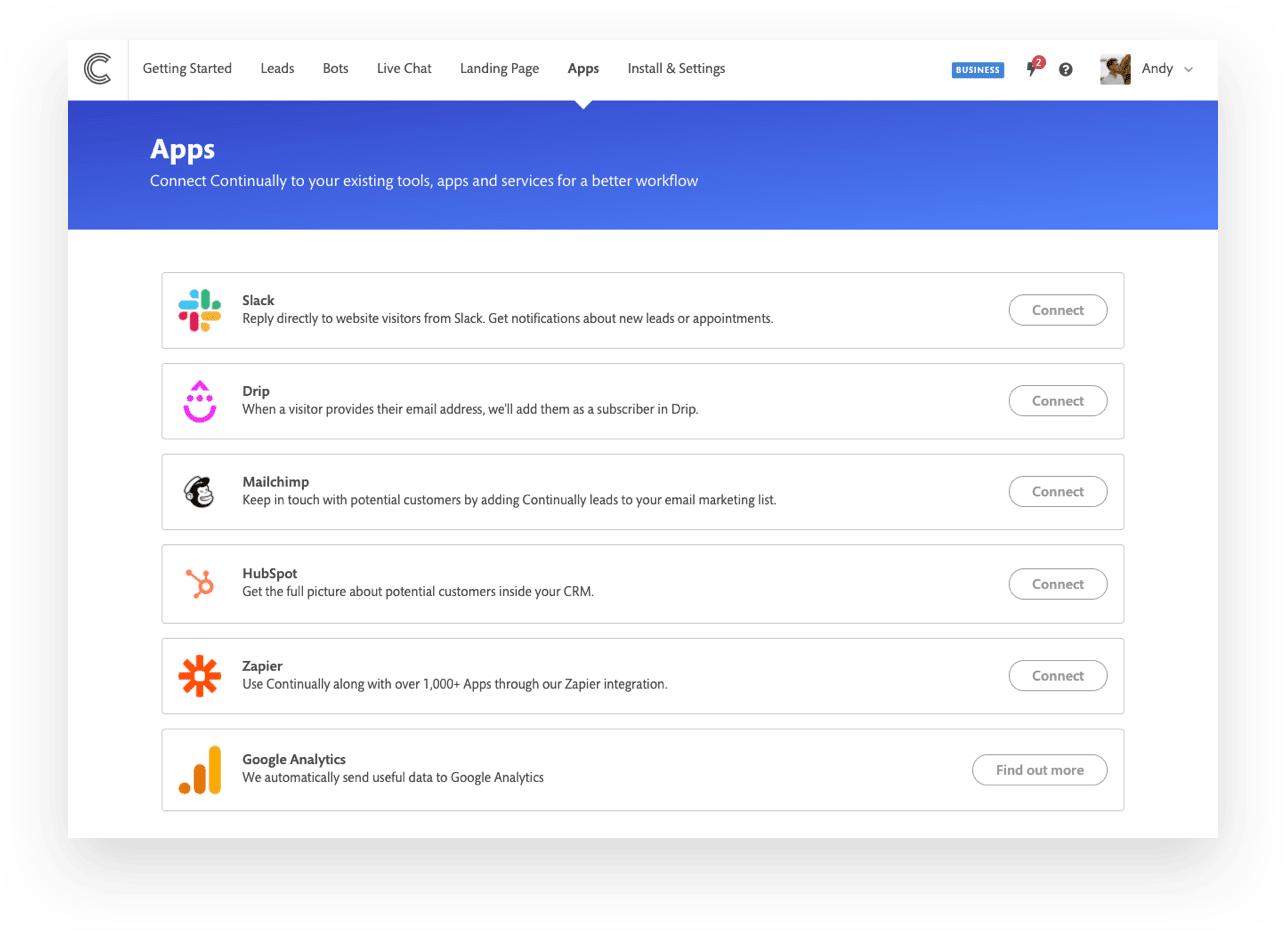Click the Zapier app title text

[x=263, y=666]
